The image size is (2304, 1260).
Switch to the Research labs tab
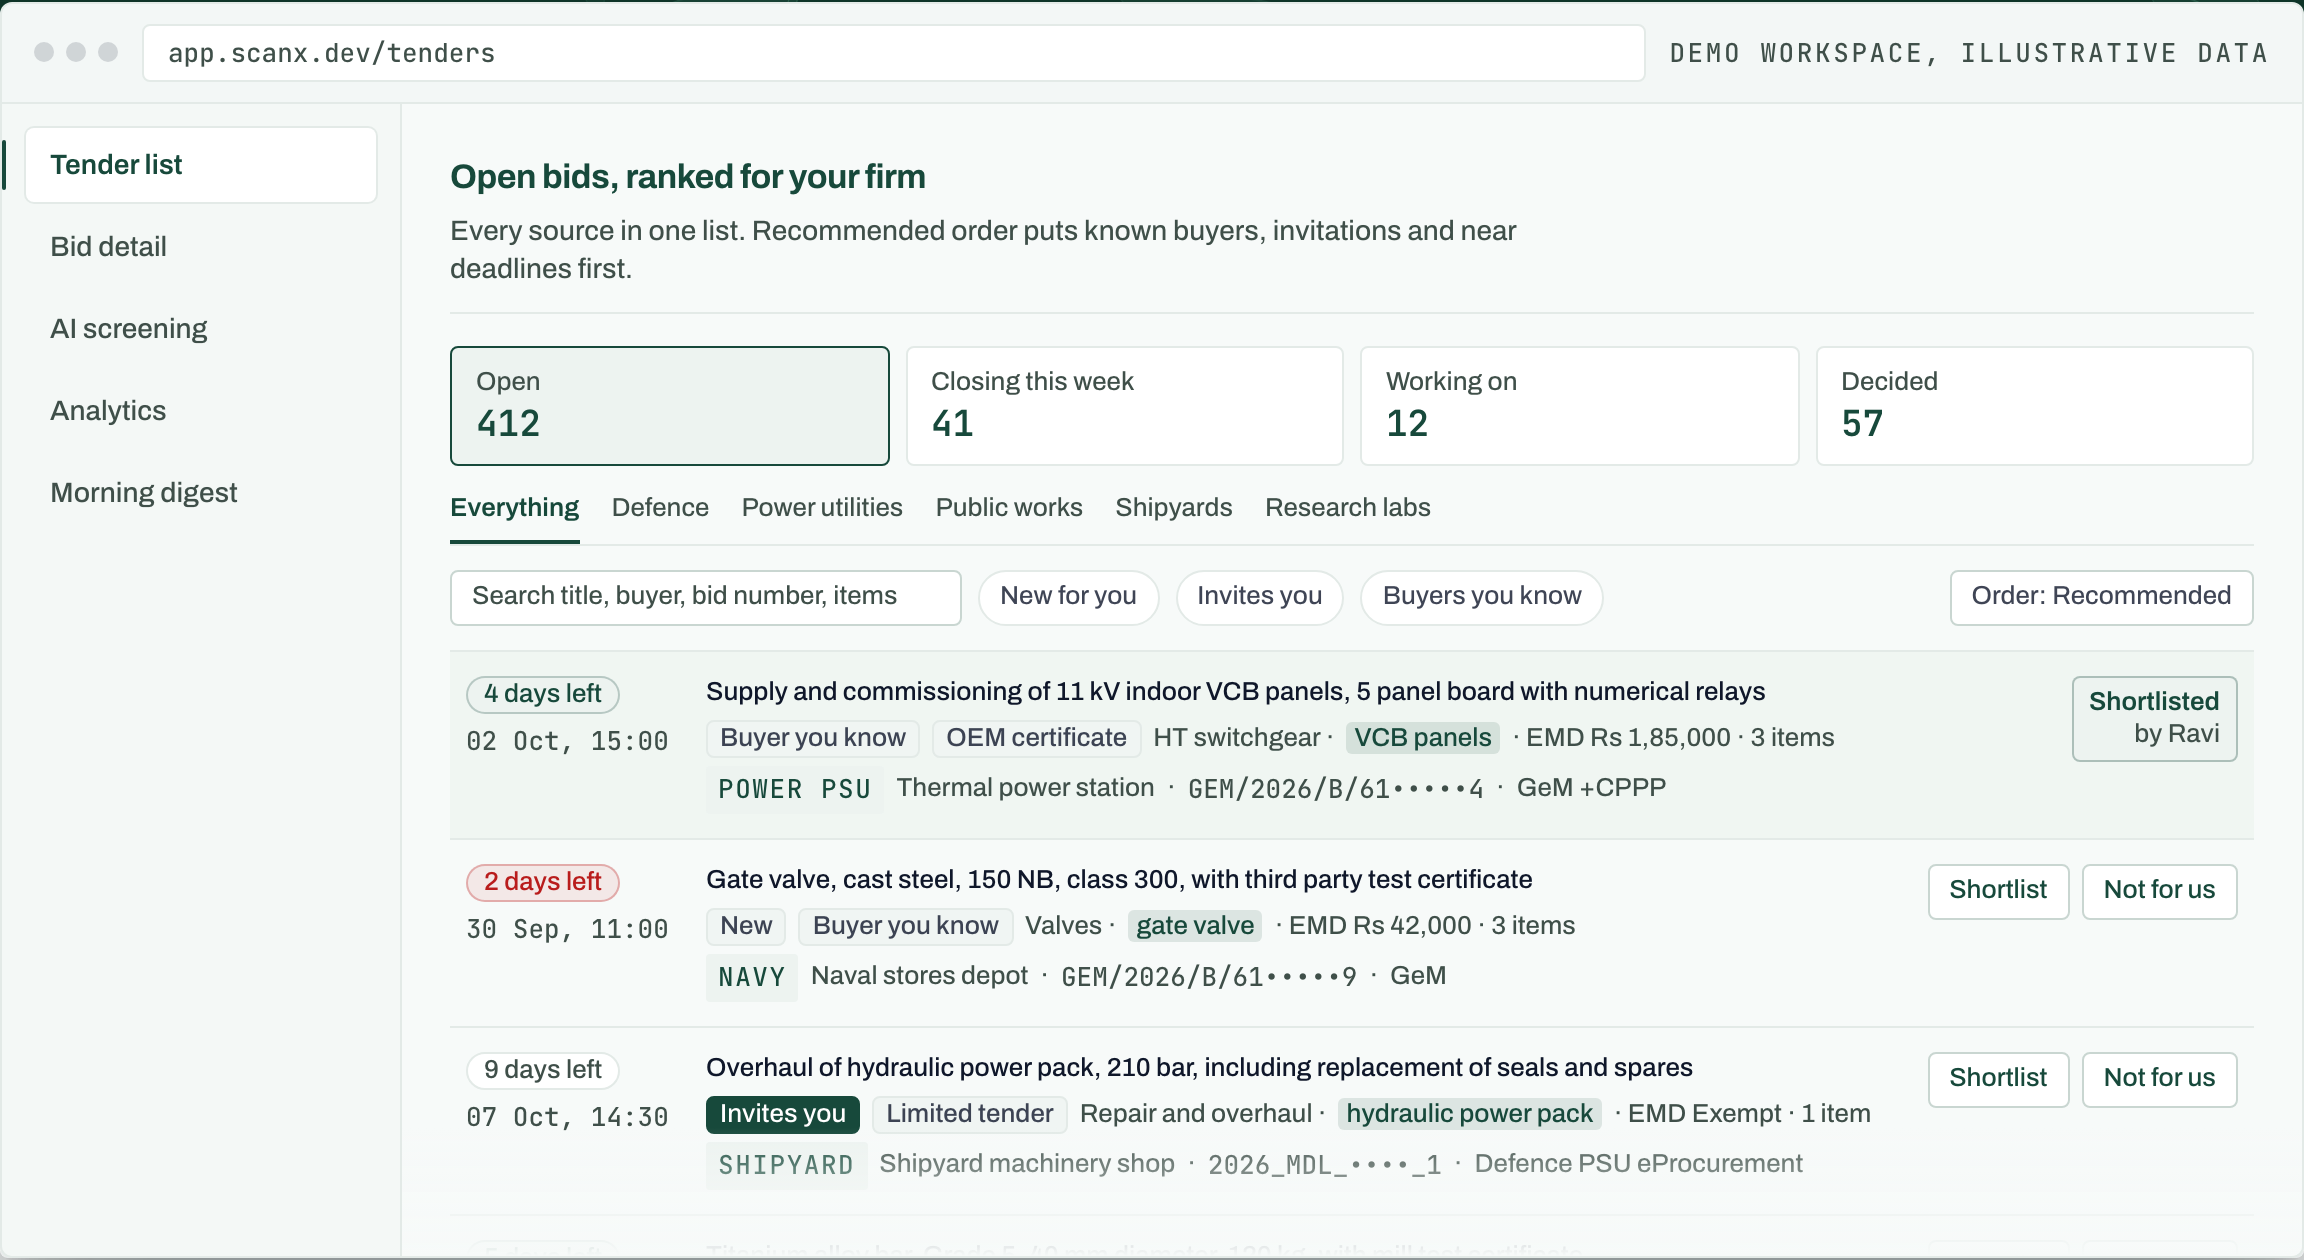click(1348, 508)
